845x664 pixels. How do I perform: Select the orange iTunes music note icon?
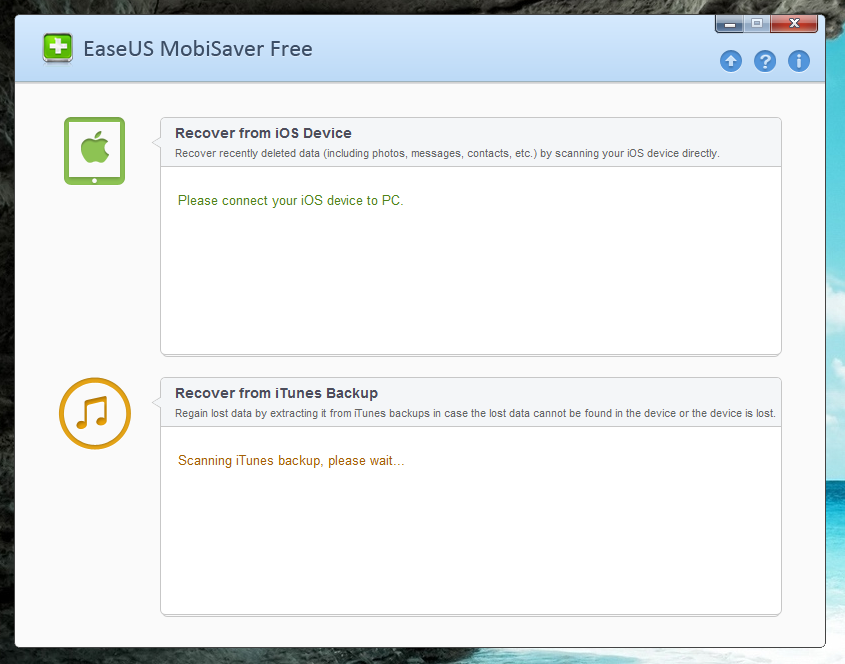click(95, 413)
